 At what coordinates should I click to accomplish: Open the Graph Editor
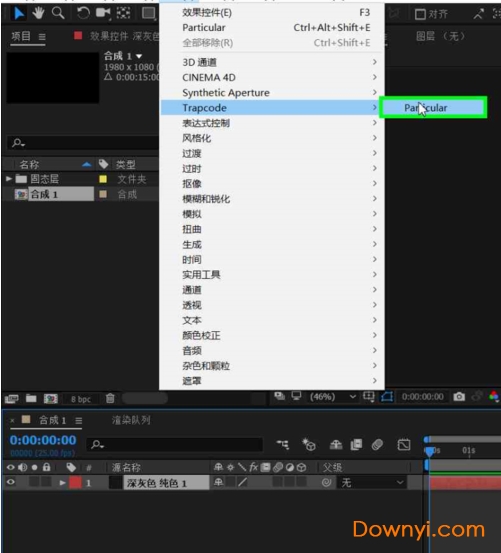point(404,445)
